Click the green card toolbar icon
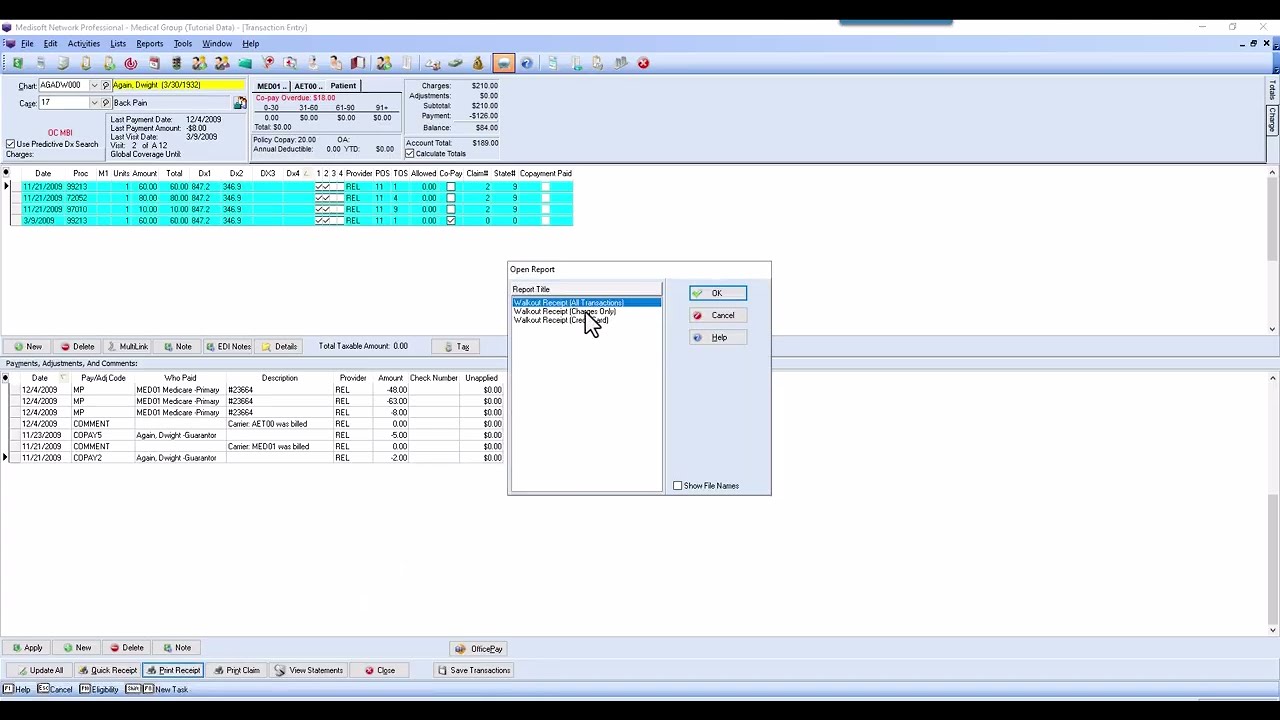 tap(245, 63)
